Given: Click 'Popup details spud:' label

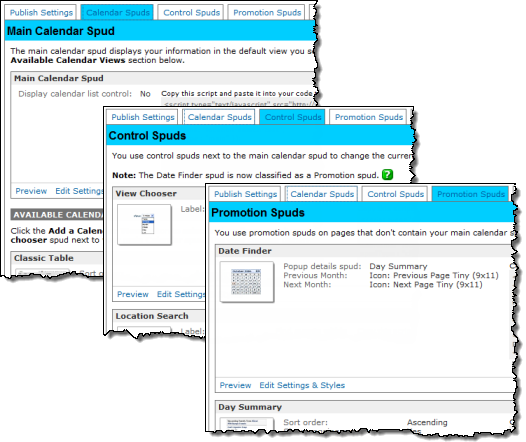Looking at the screenshot, I should [322, 266].
